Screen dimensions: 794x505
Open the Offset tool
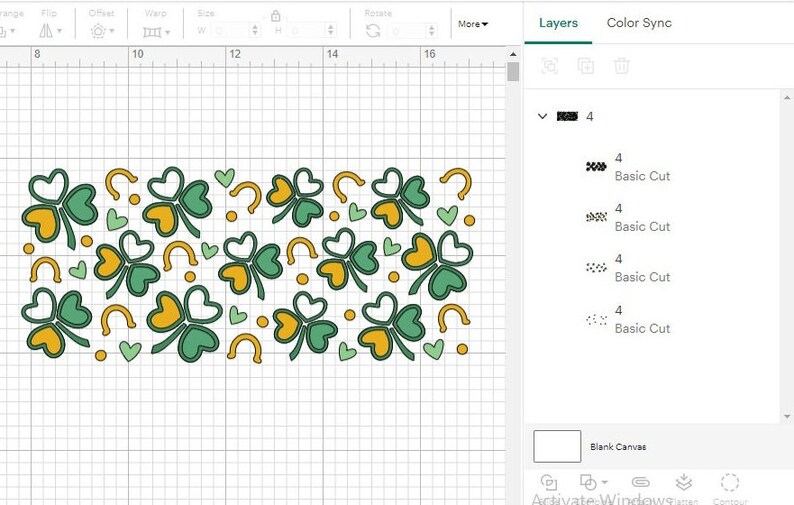point(98,31)
